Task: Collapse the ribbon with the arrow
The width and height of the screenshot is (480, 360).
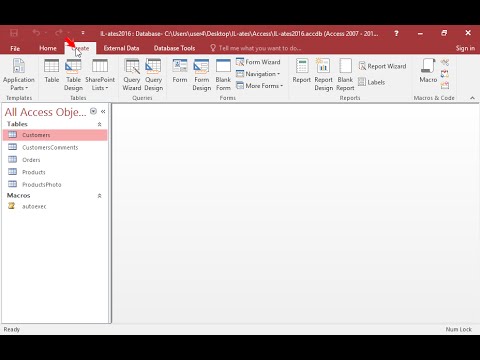Action: (x=472, y=98)
